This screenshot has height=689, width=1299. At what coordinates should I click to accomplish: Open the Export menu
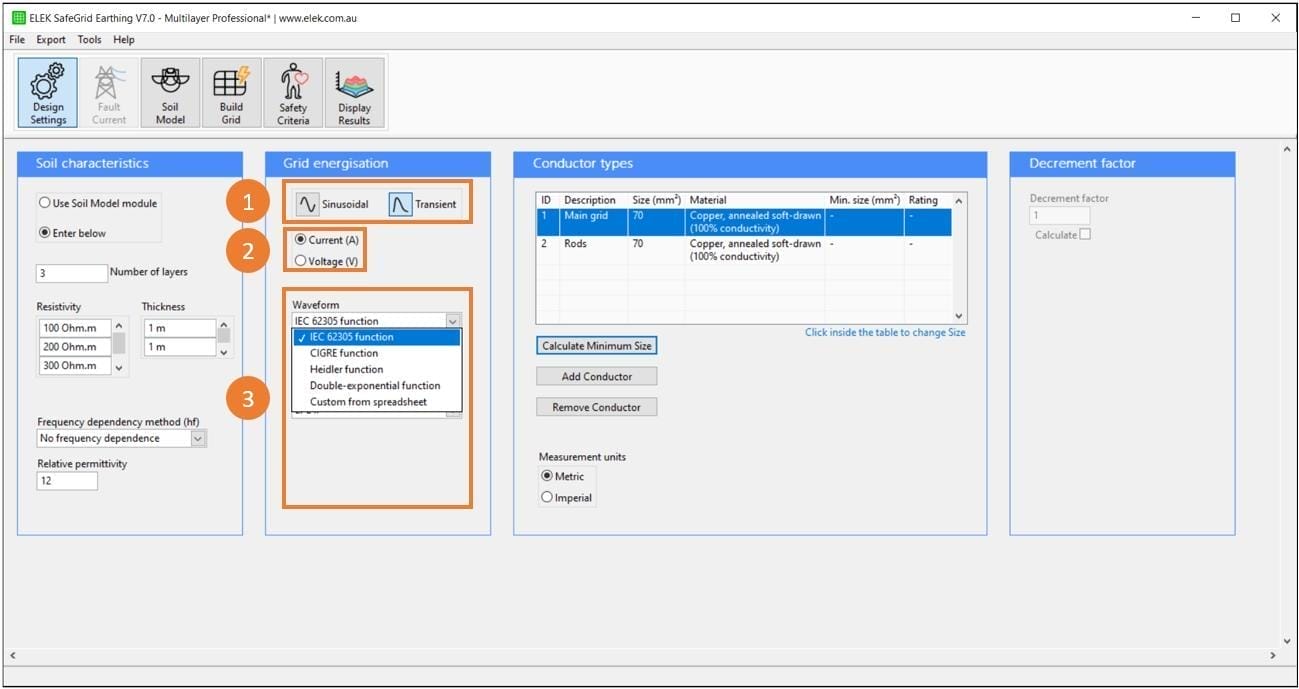coord(50,39)
